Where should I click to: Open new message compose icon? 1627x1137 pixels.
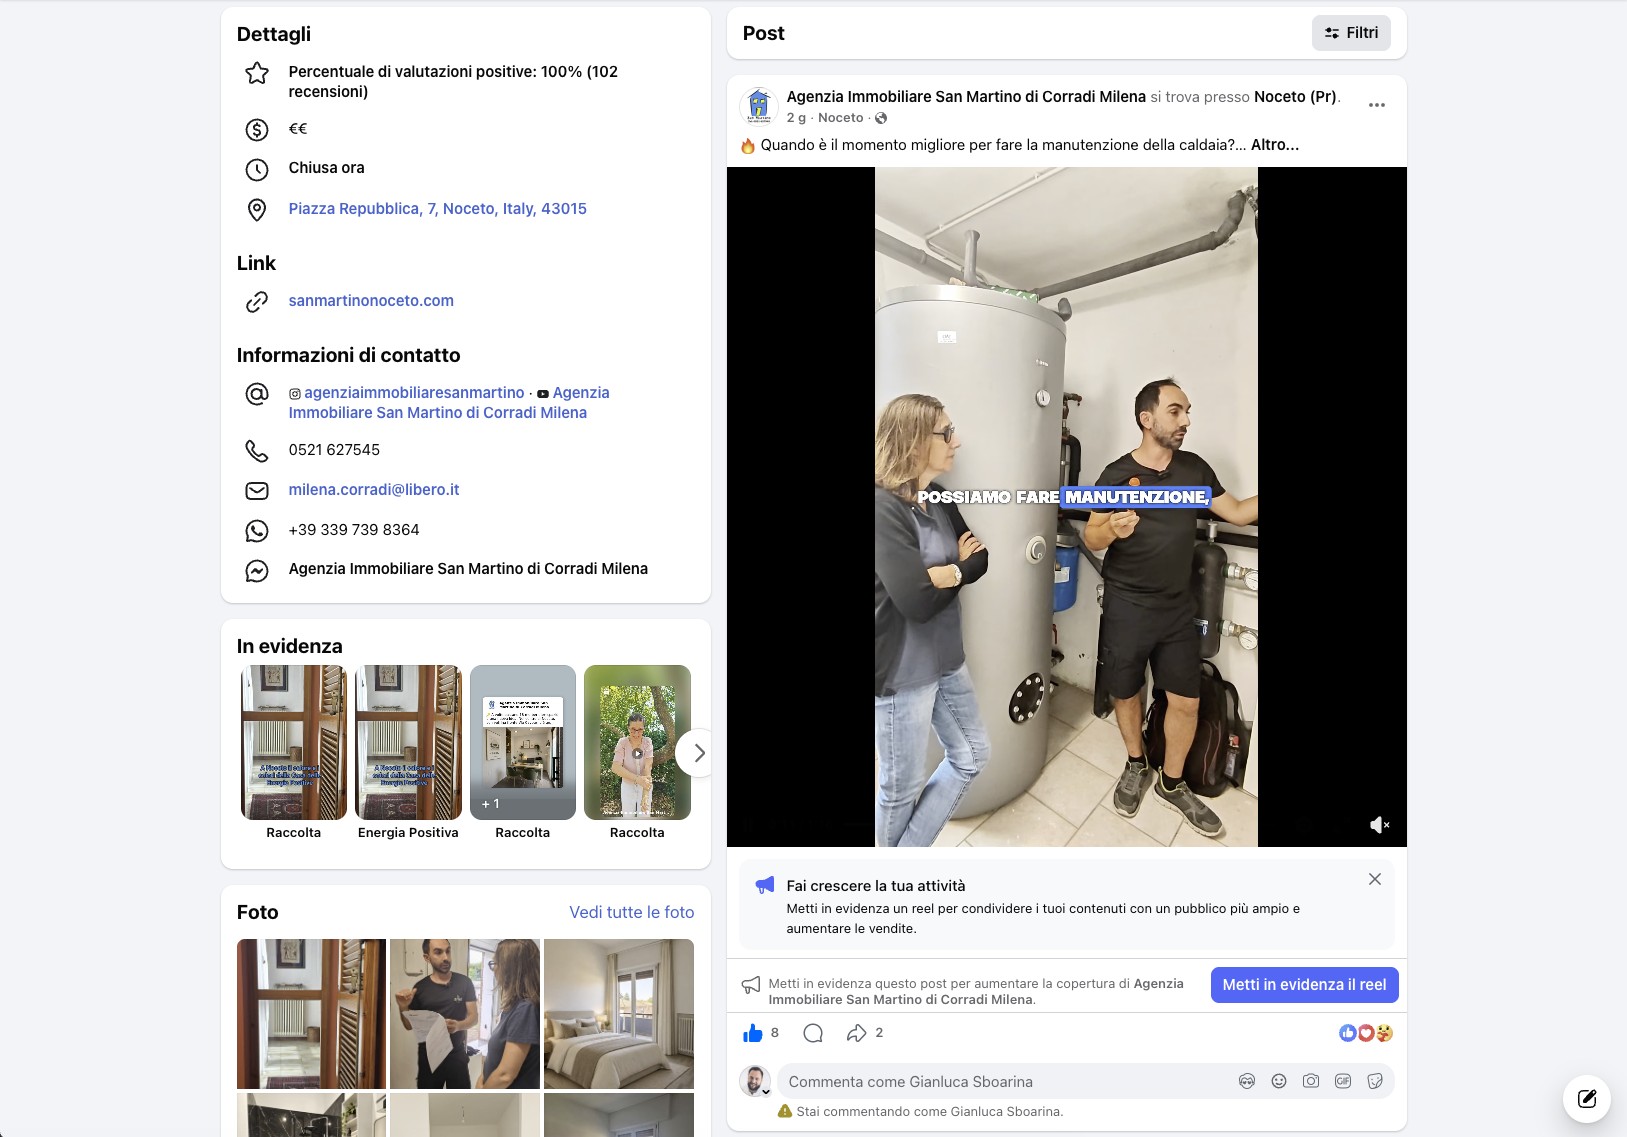coord(1587,1099)
